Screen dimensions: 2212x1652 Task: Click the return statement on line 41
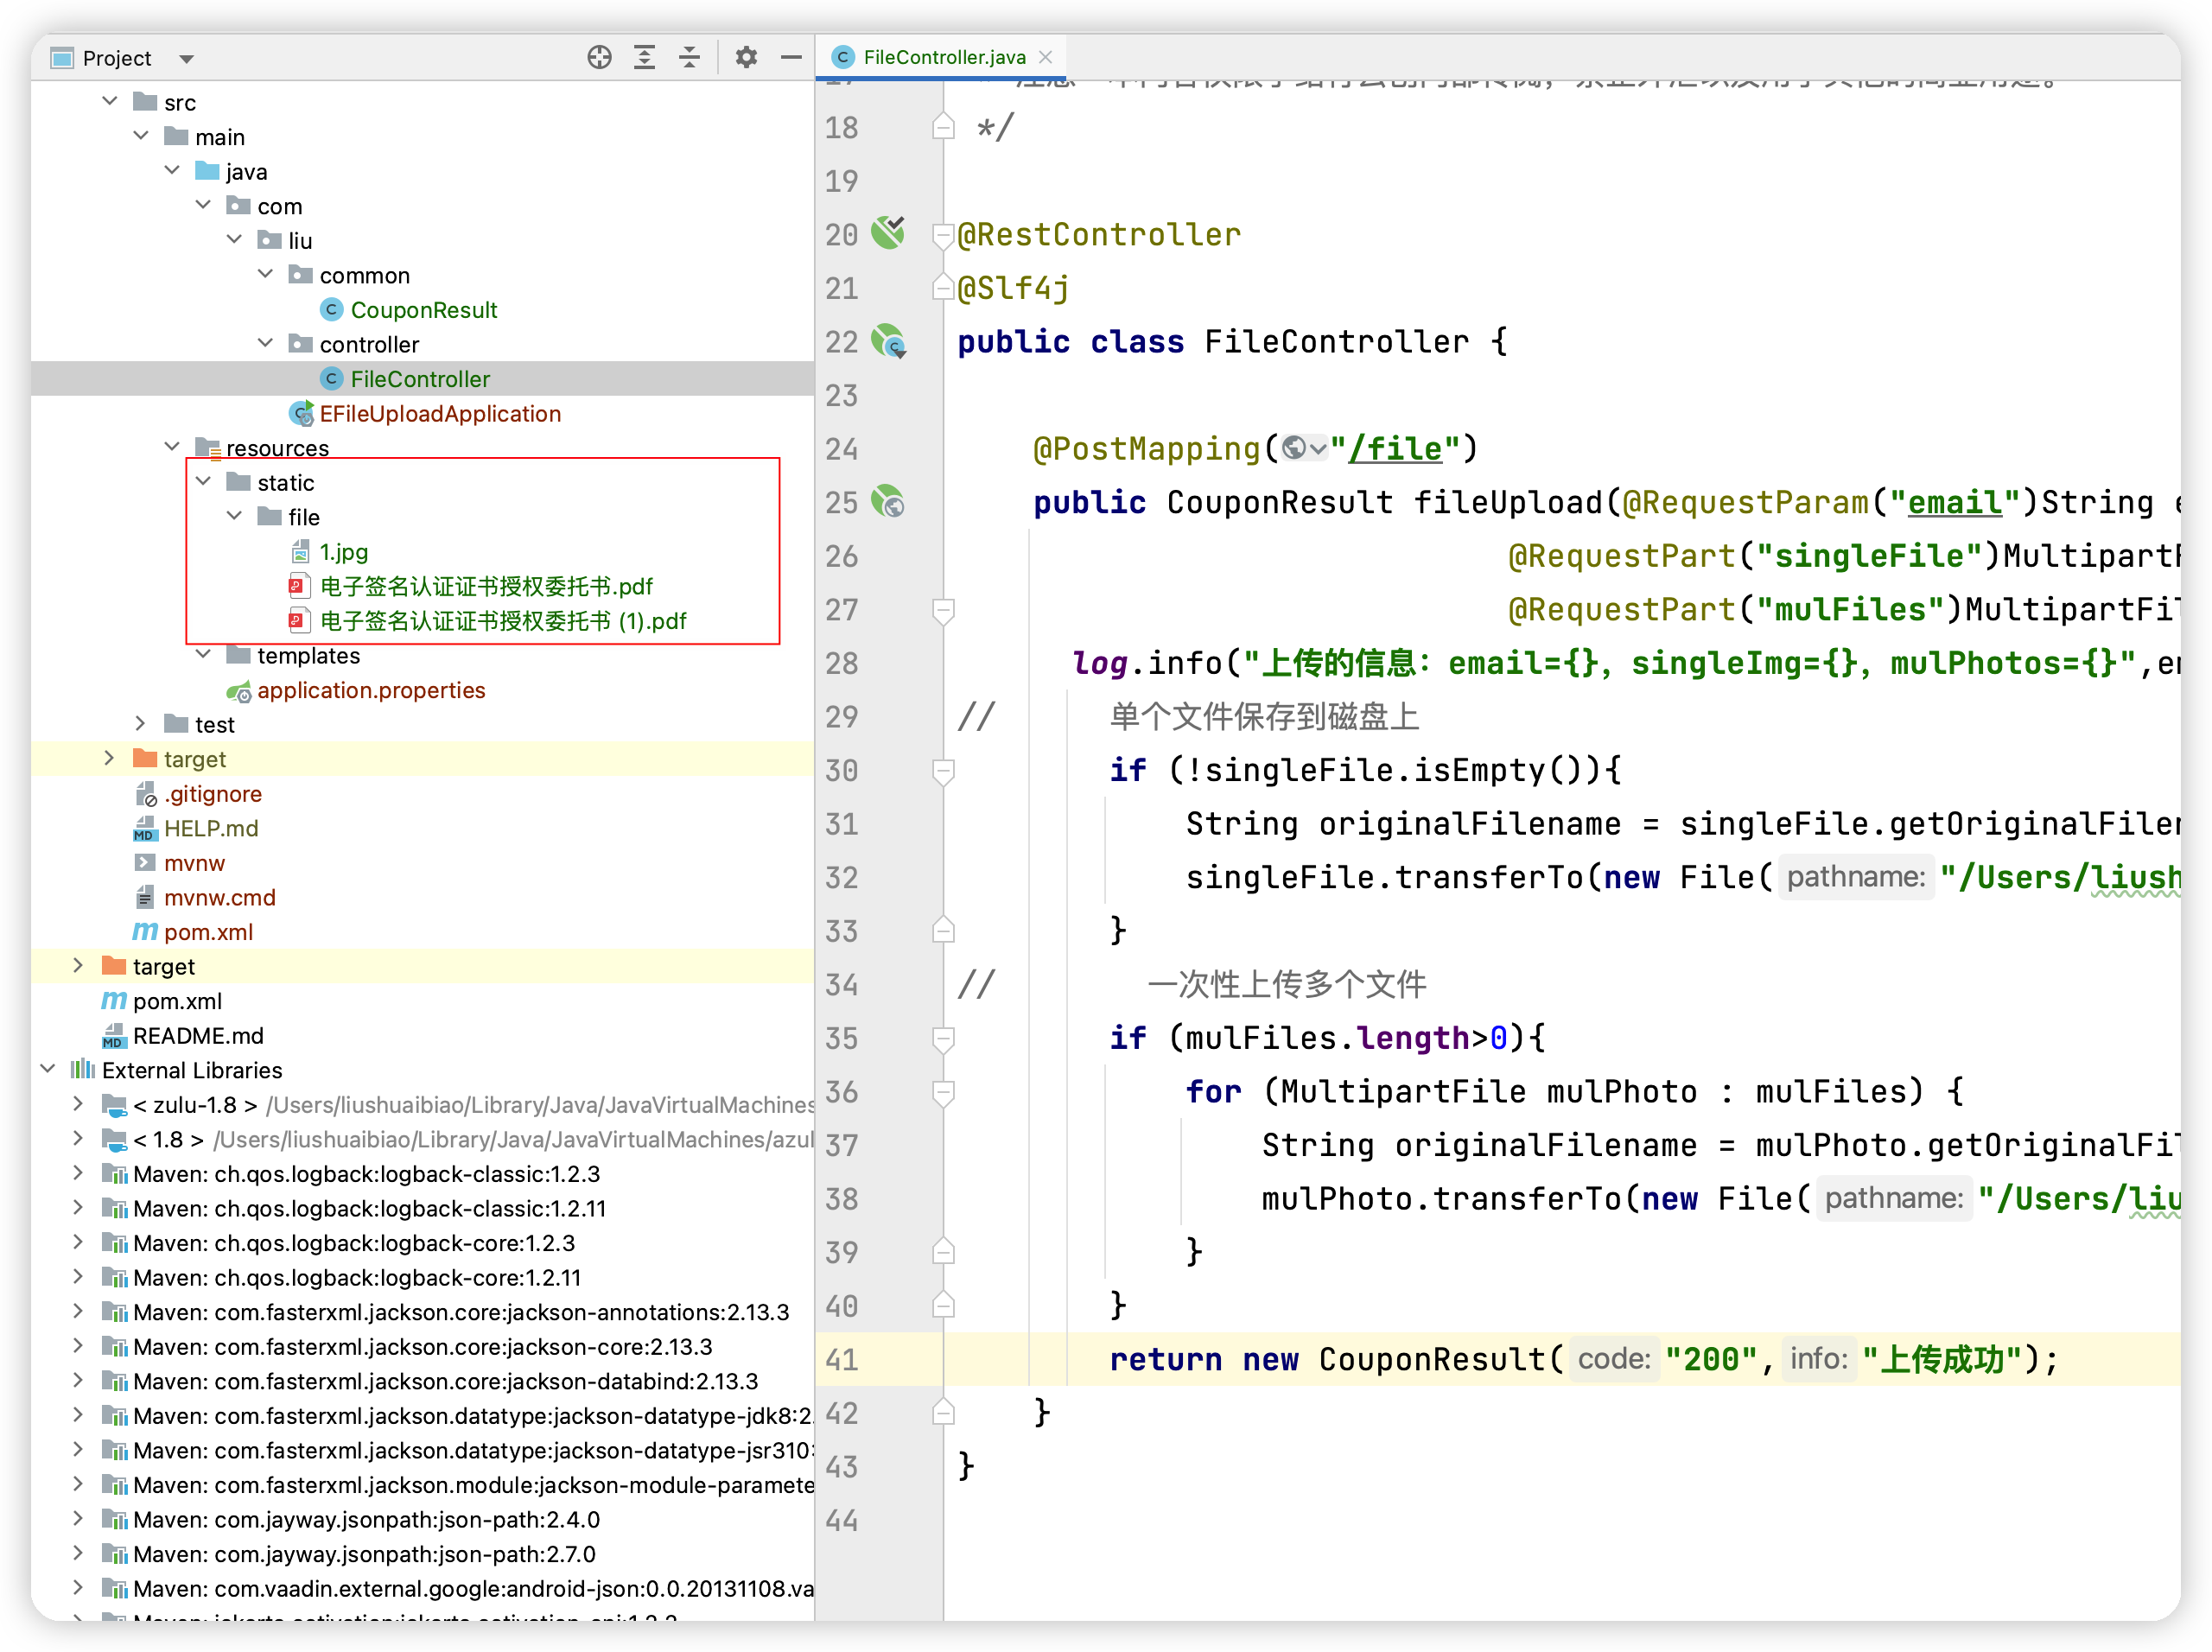tap(1584, 1360)
